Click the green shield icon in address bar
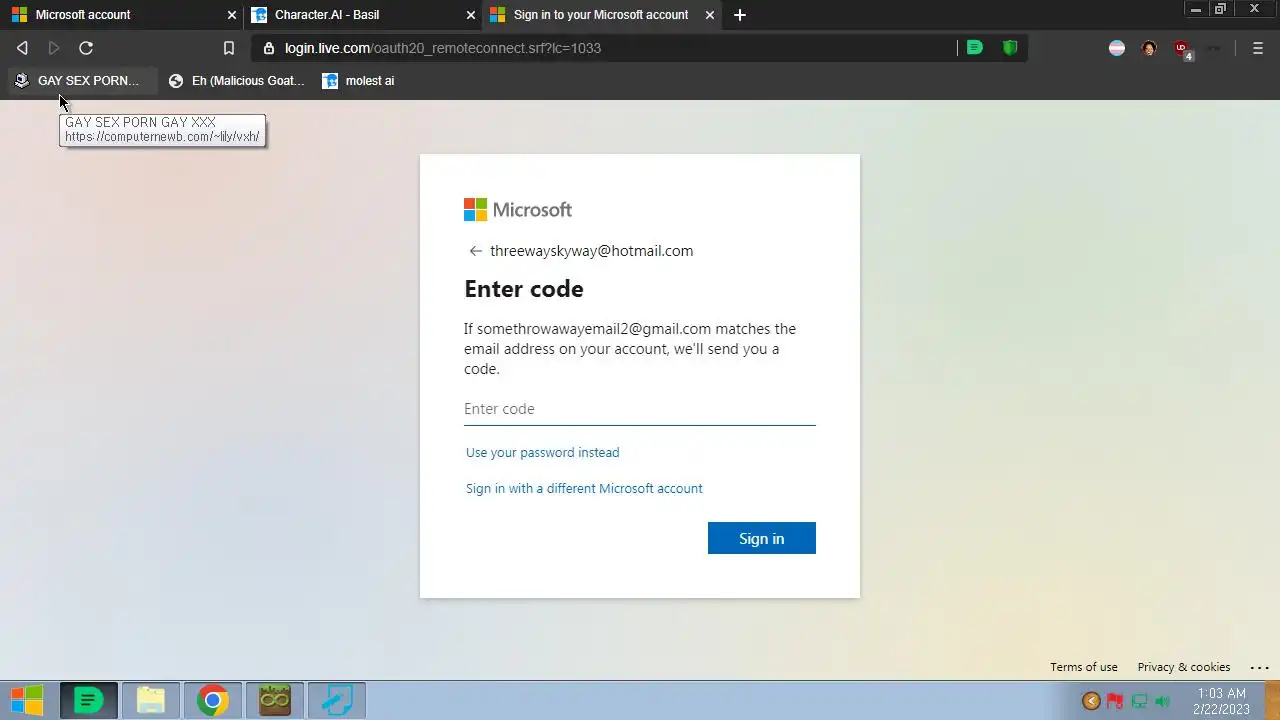1280x720 pixels. point(1010,47)
